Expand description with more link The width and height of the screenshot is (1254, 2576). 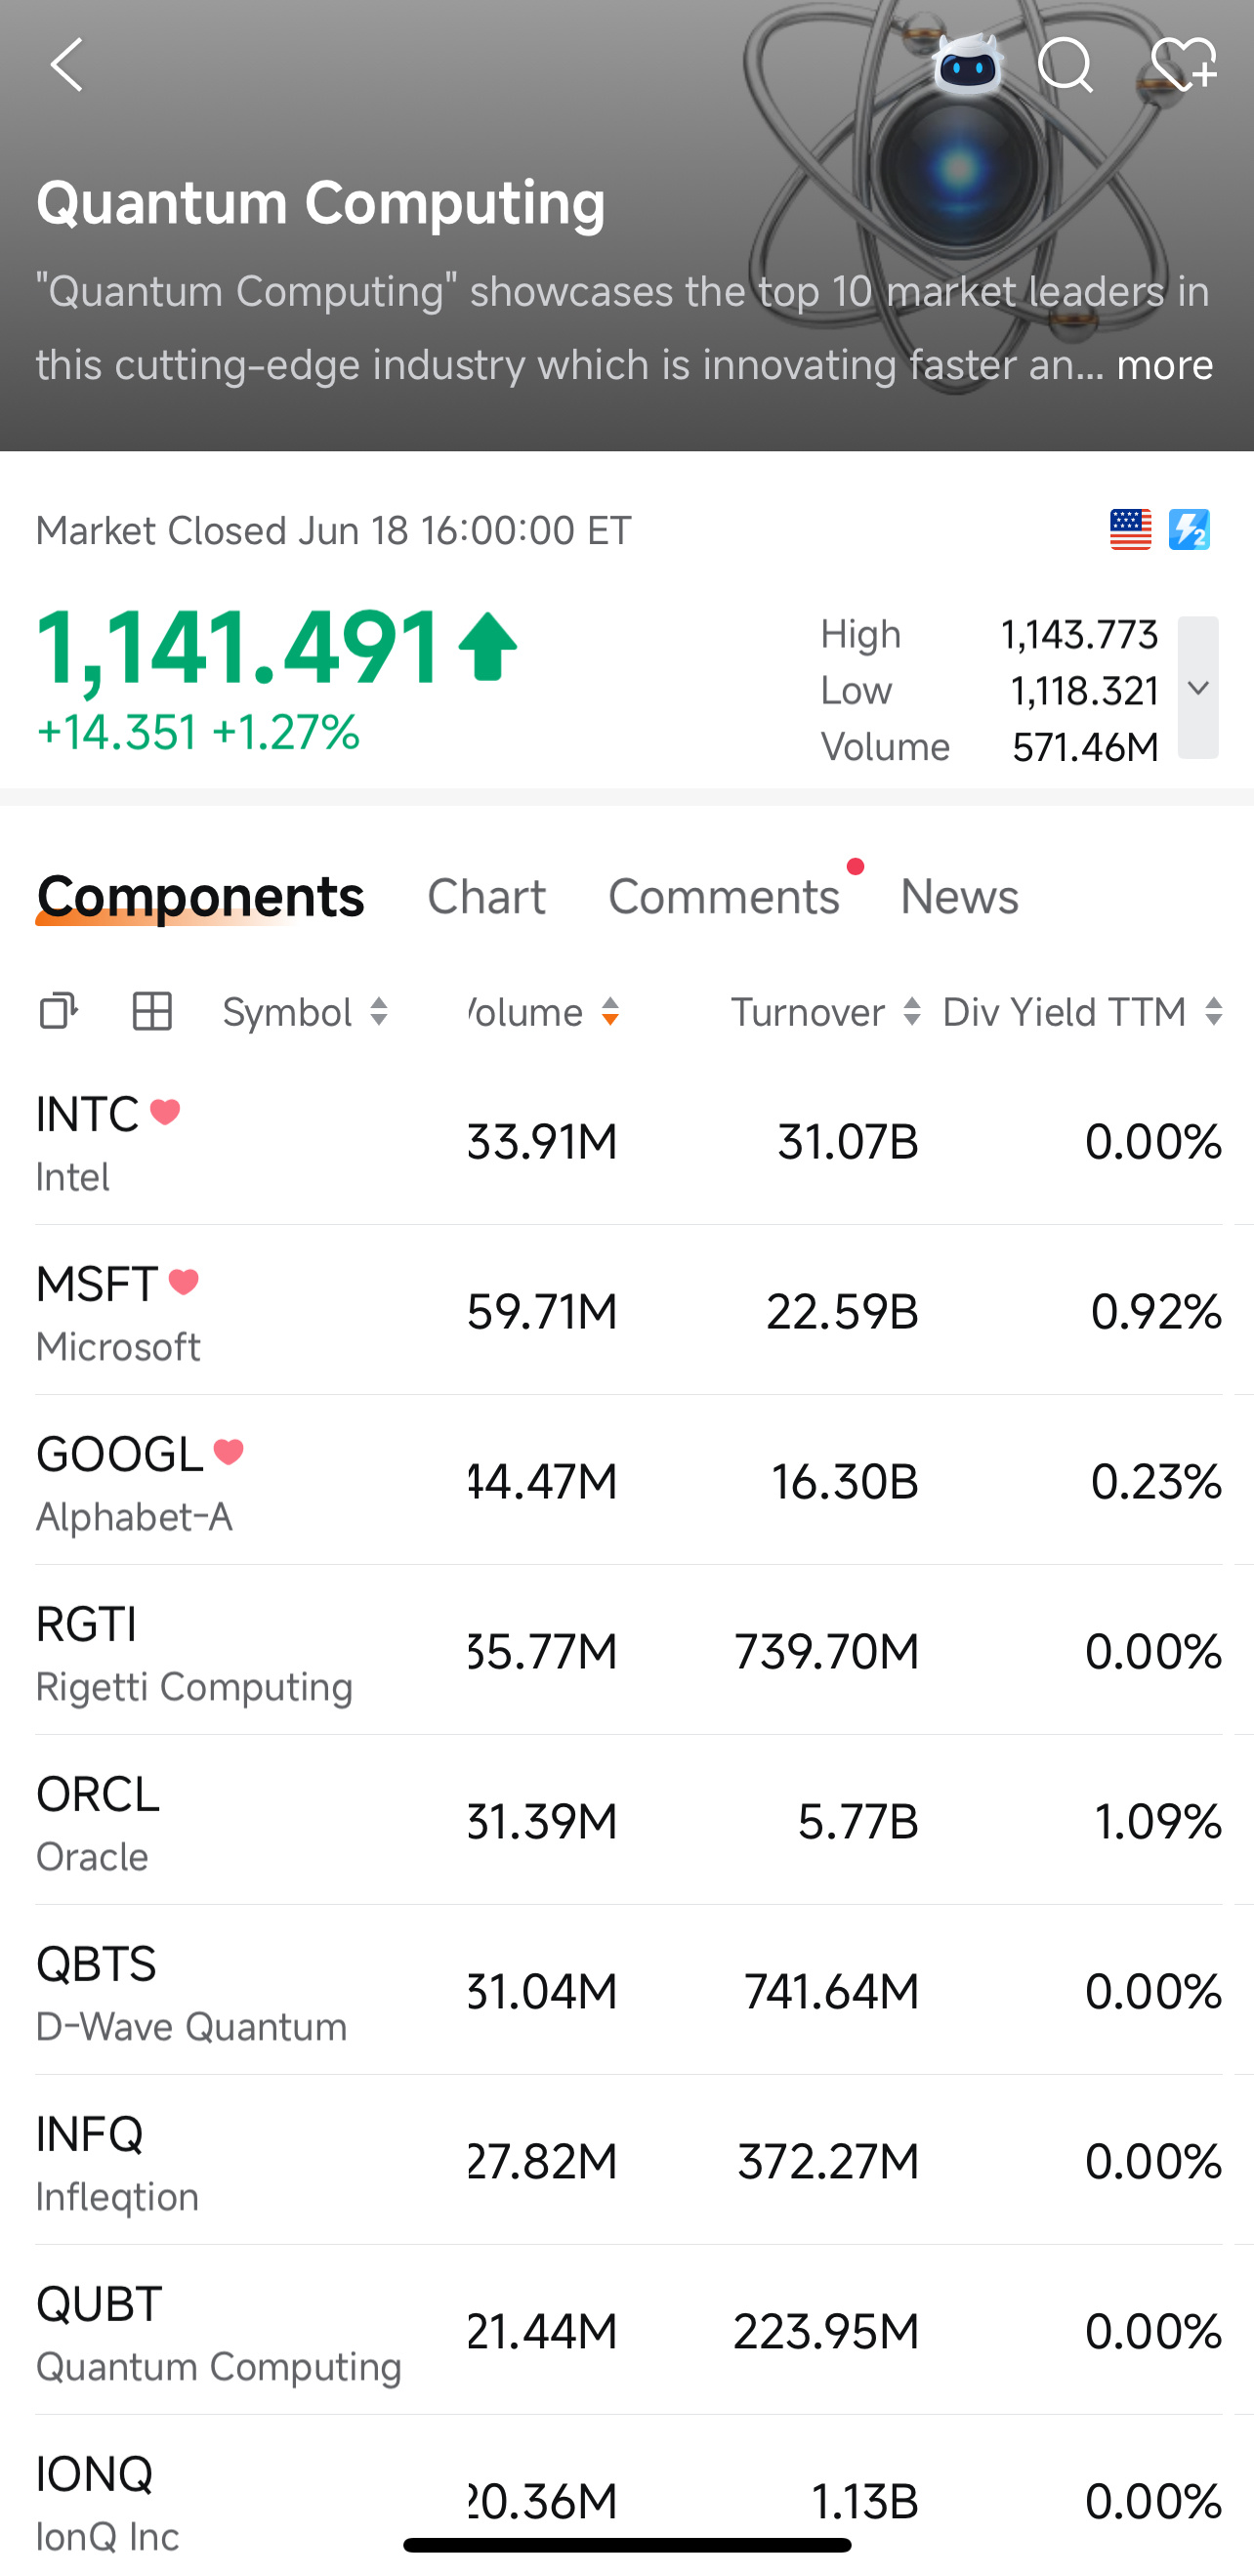click(1165, 365)
